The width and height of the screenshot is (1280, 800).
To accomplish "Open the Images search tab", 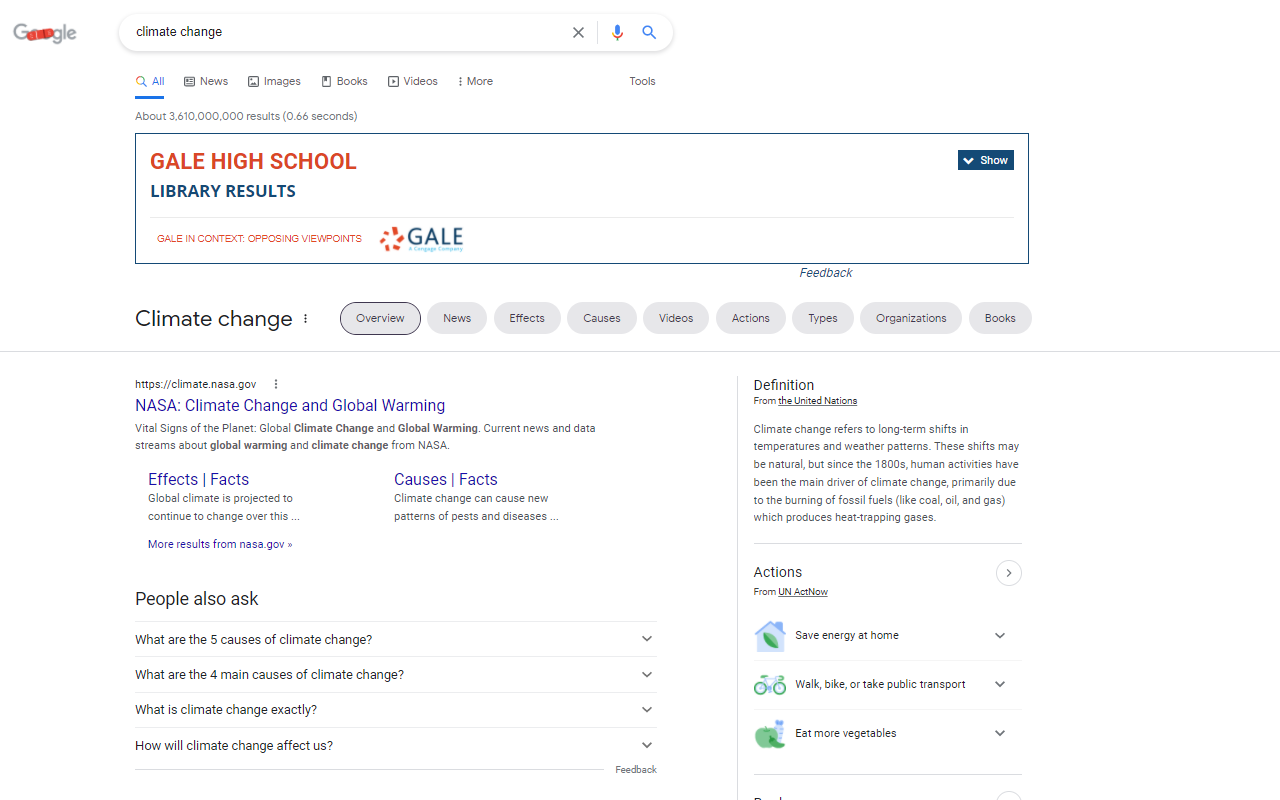I will click(x=274, y=82).
